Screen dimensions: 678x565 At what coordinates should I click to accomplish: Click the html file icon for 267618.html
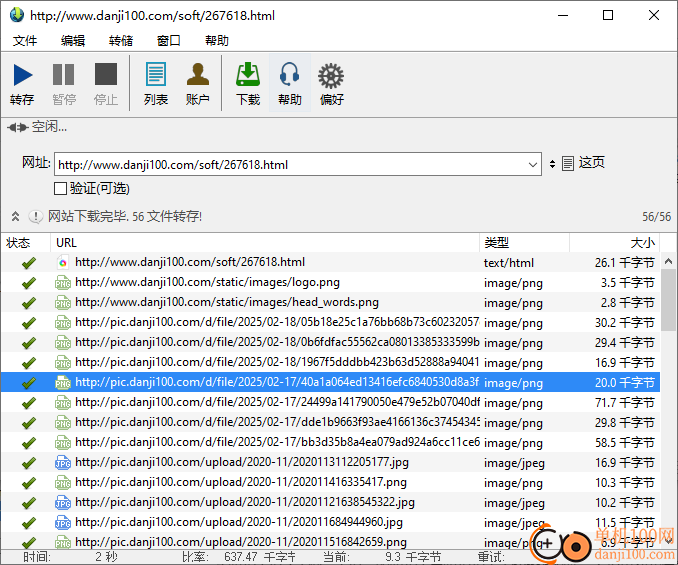(x=63, y=262)
